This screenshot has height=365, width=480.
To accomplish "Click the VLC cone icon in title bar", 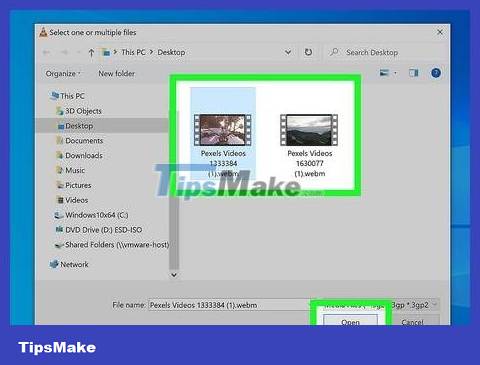I will 43,32.
